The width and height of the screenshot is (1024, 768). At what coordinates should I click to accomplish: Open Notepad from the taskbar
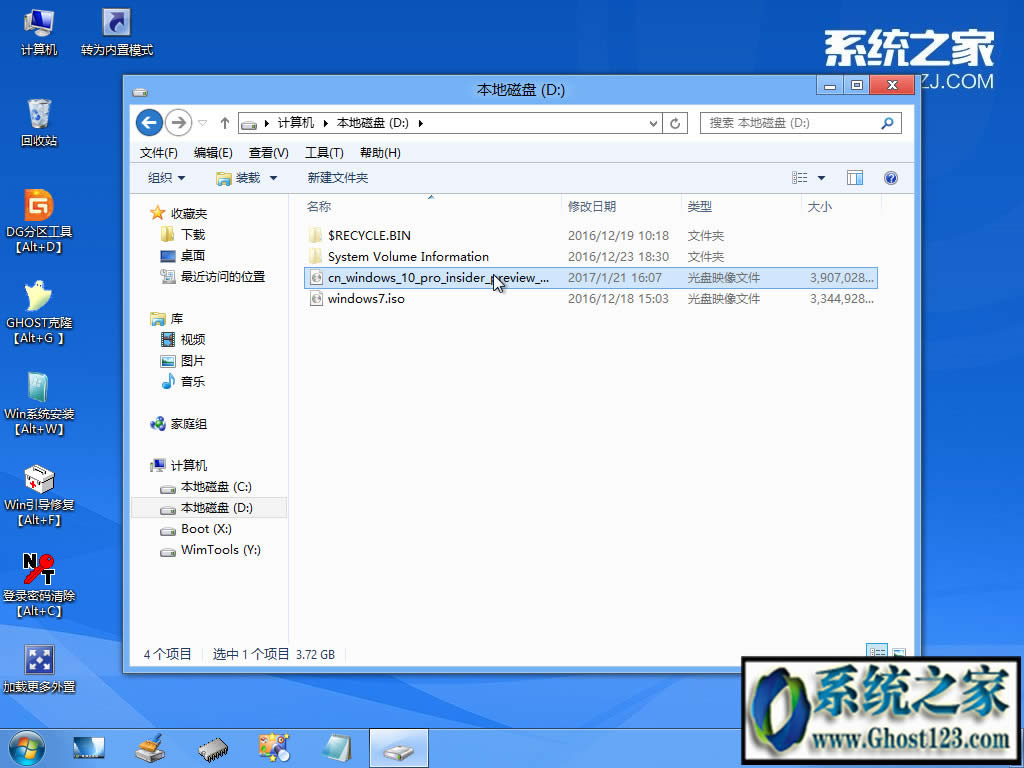(335, 748)
